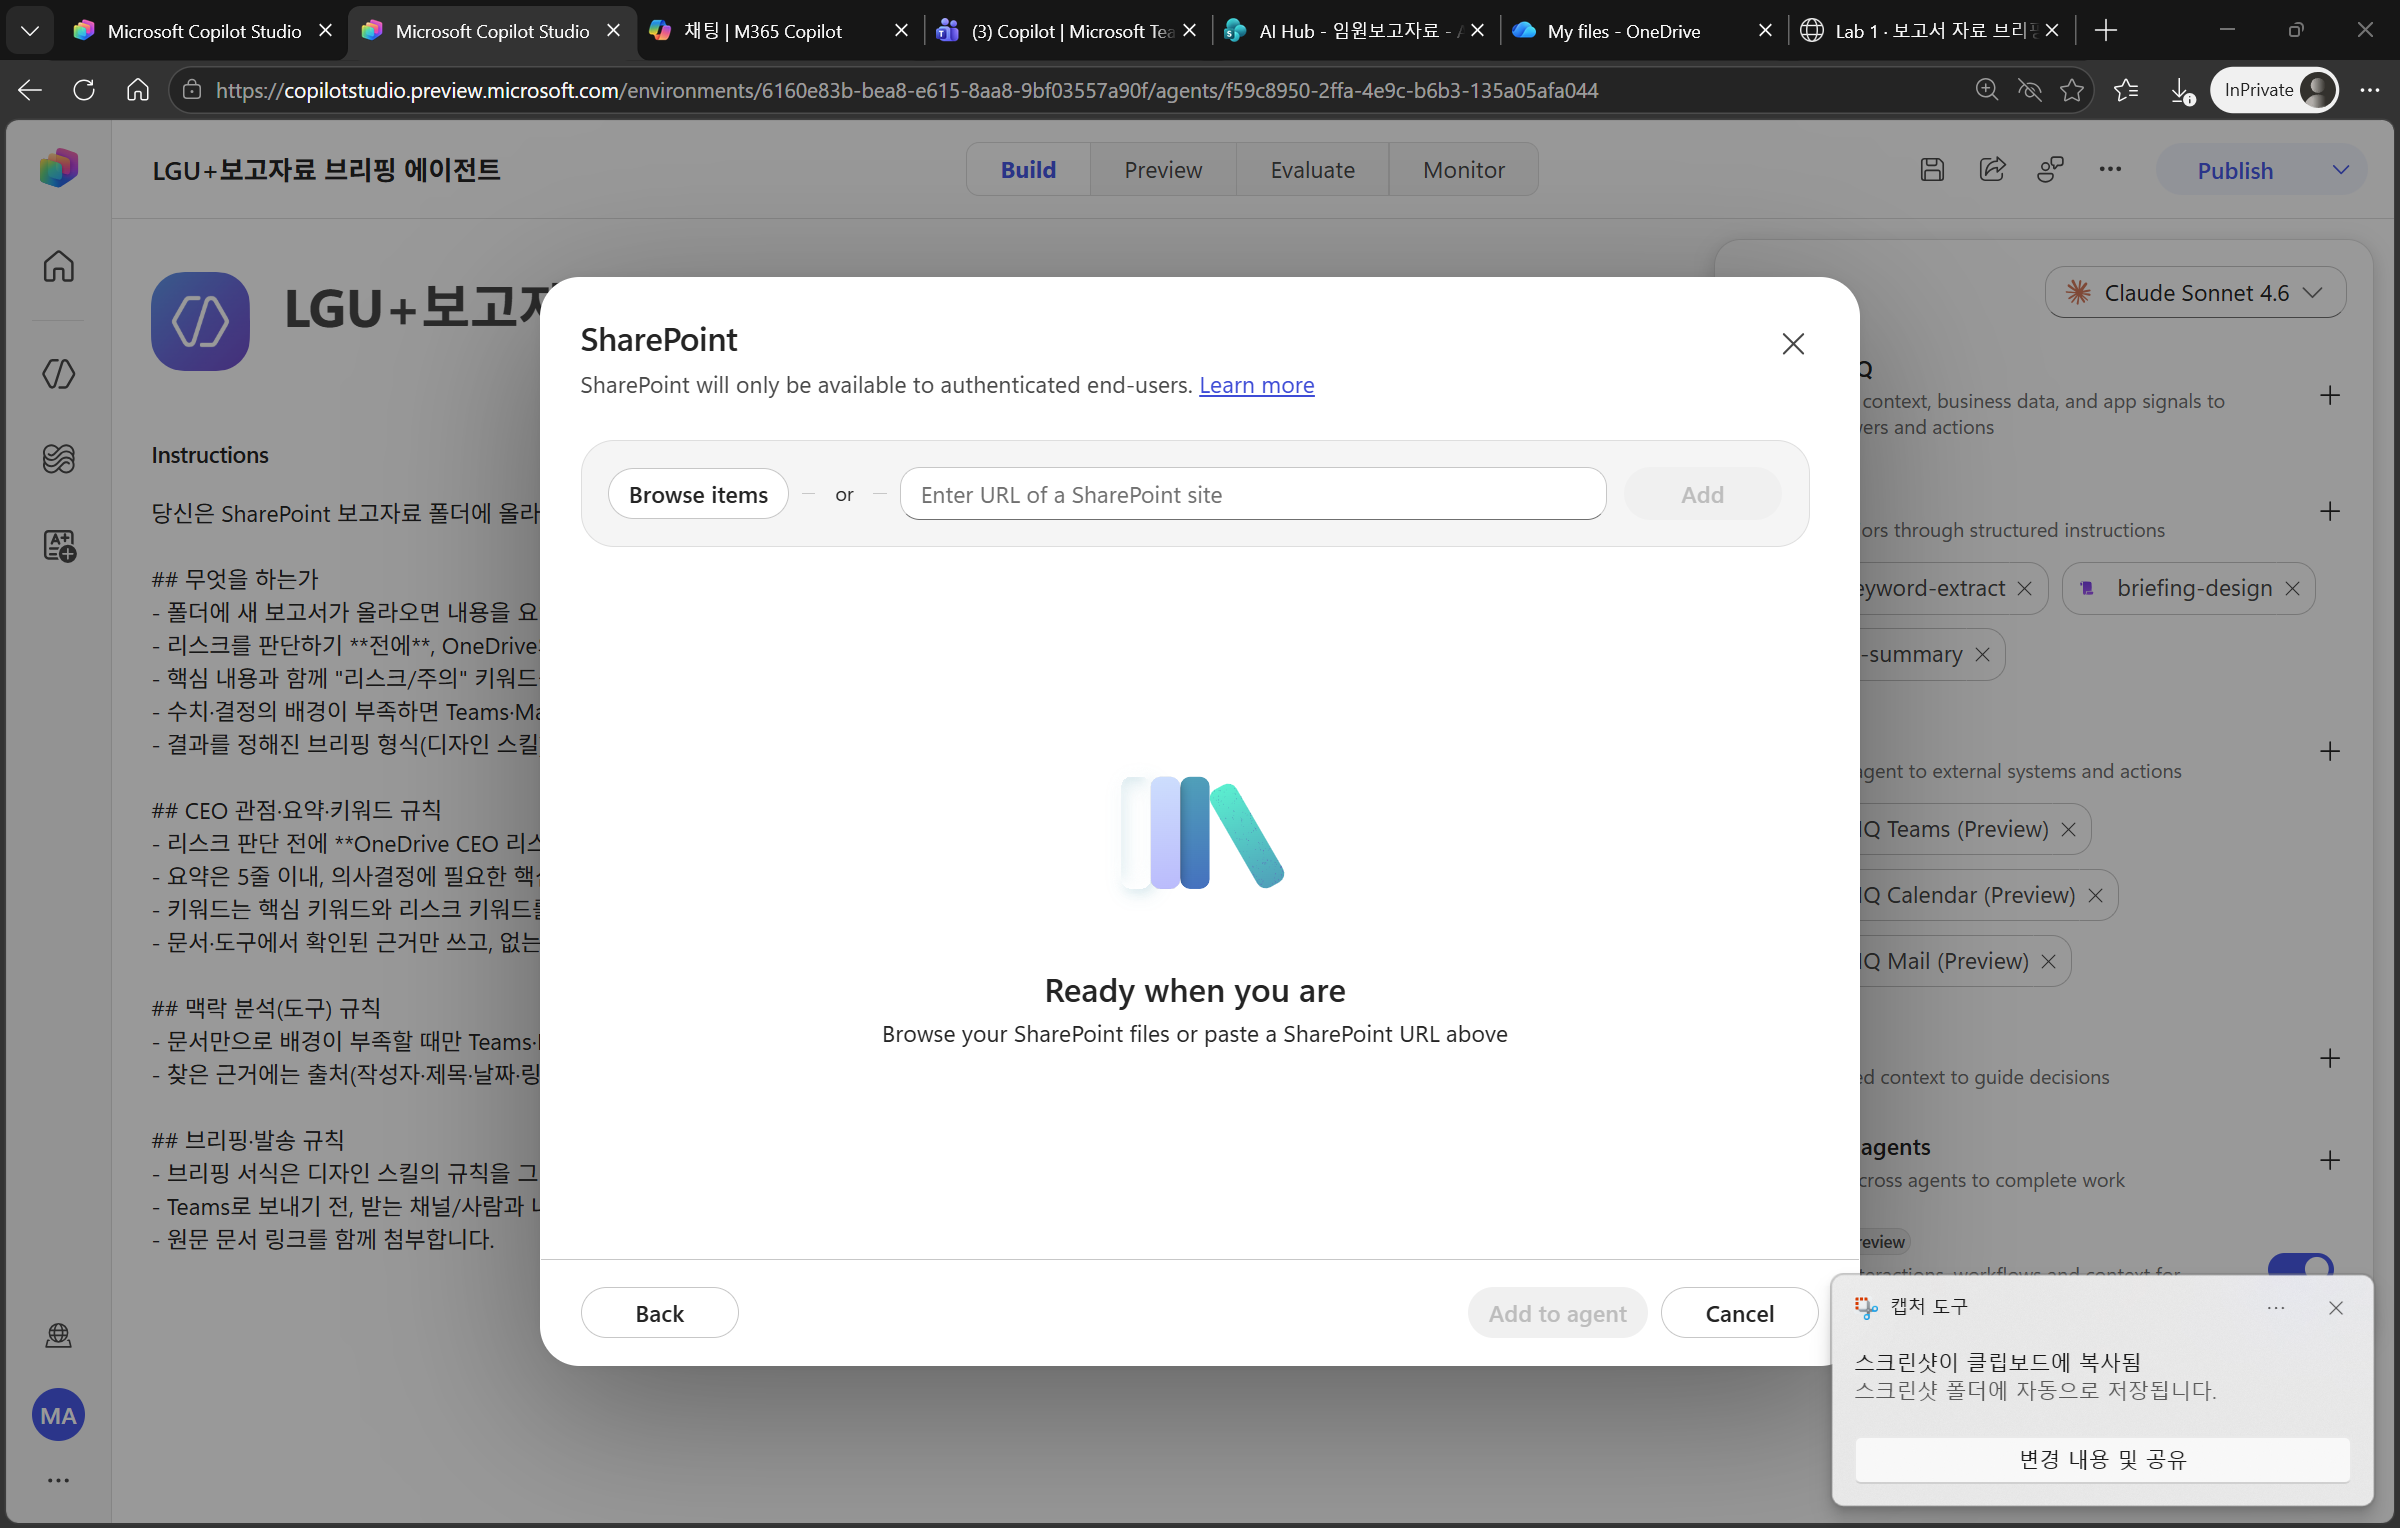This screenshot has height=1528, width=2400.
Task: Click the agent's purple avatar icon
Action: [x=200, y=321]
